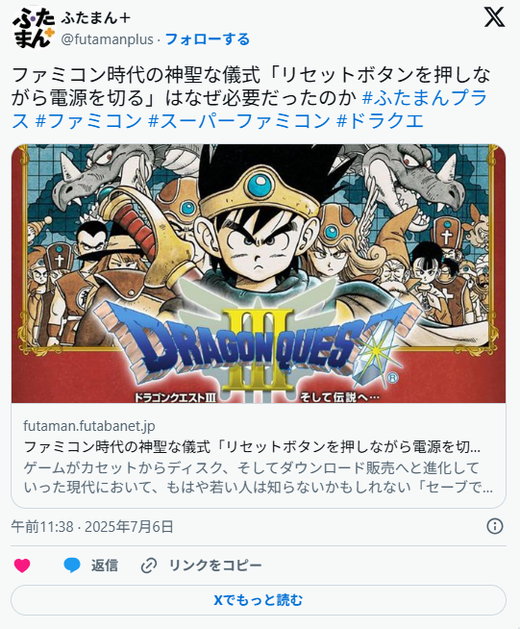Open the article headline in link card
Image resolution: width=520 pixels, height=629 pixels.
click(x=252, y=446)
